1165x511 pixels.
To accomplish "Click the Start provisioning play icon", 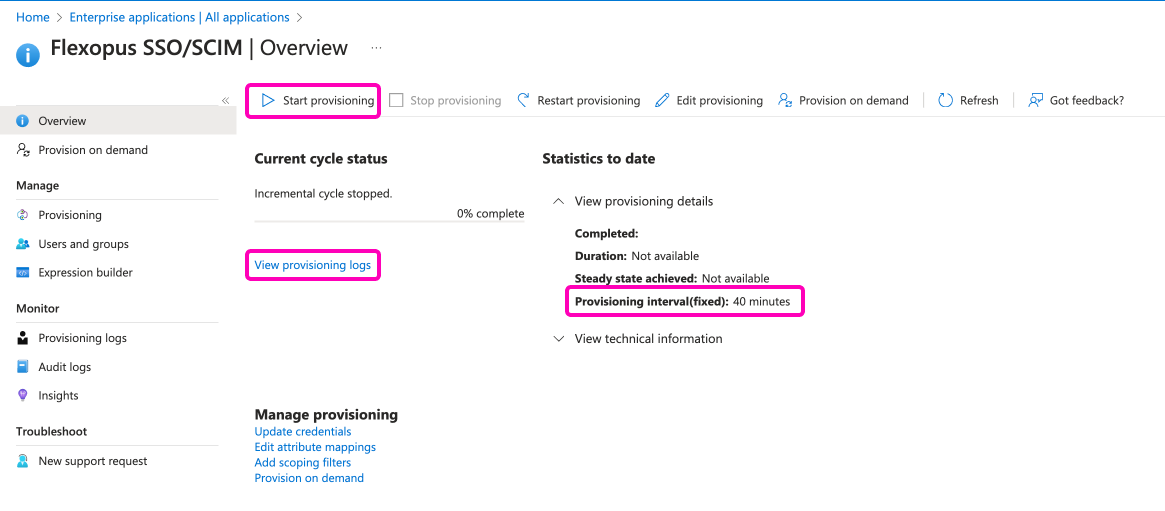I will pos(268,100).
